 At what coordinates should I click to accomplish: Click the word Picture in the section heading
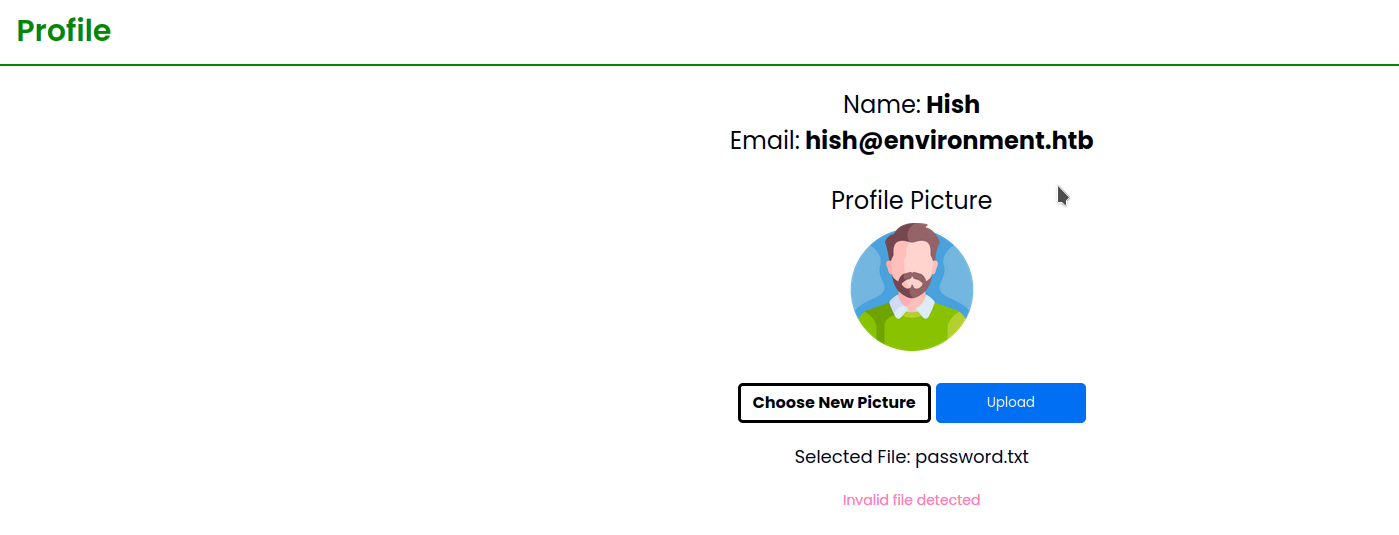[951, 201]
